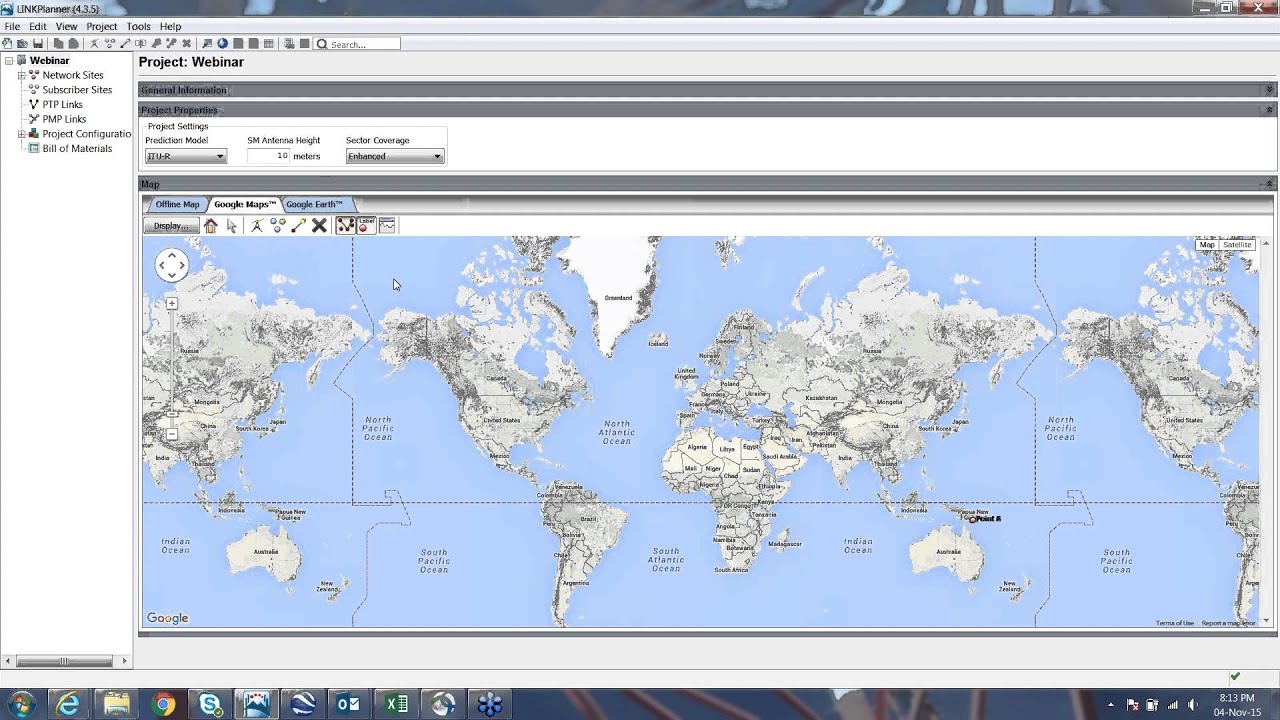Toggle the Label display button on map toolbar
This screenshot has width=1280, height=720.
coord(366,226)
